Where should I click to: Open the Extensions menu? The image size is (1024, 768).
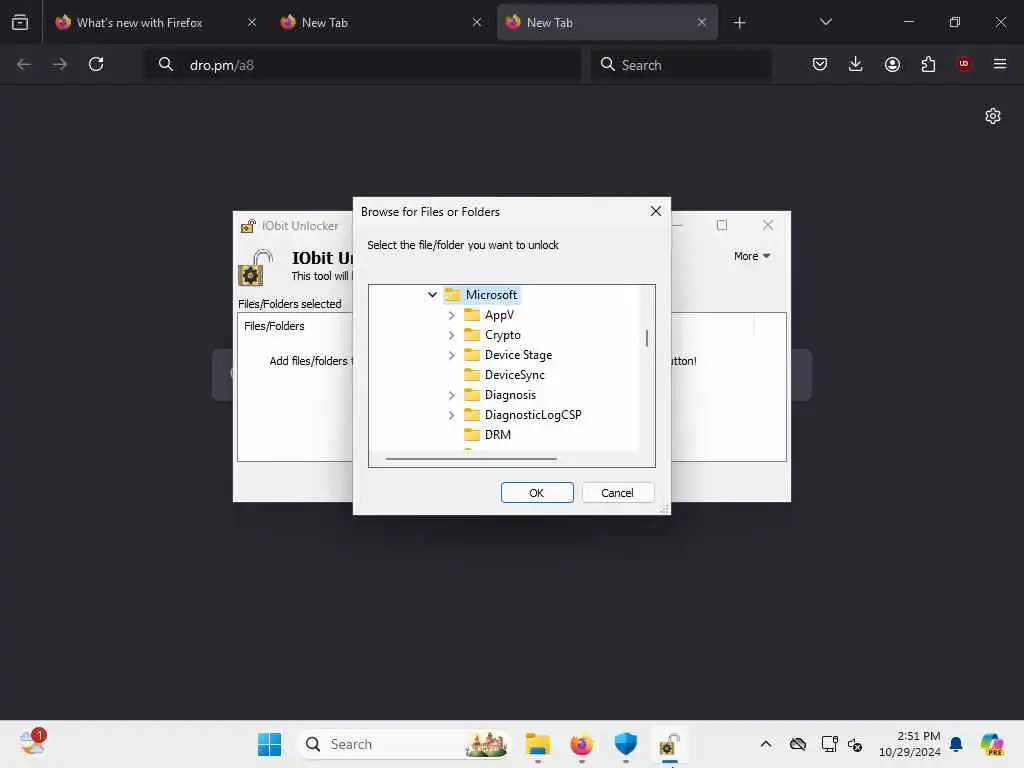(928, 64)
